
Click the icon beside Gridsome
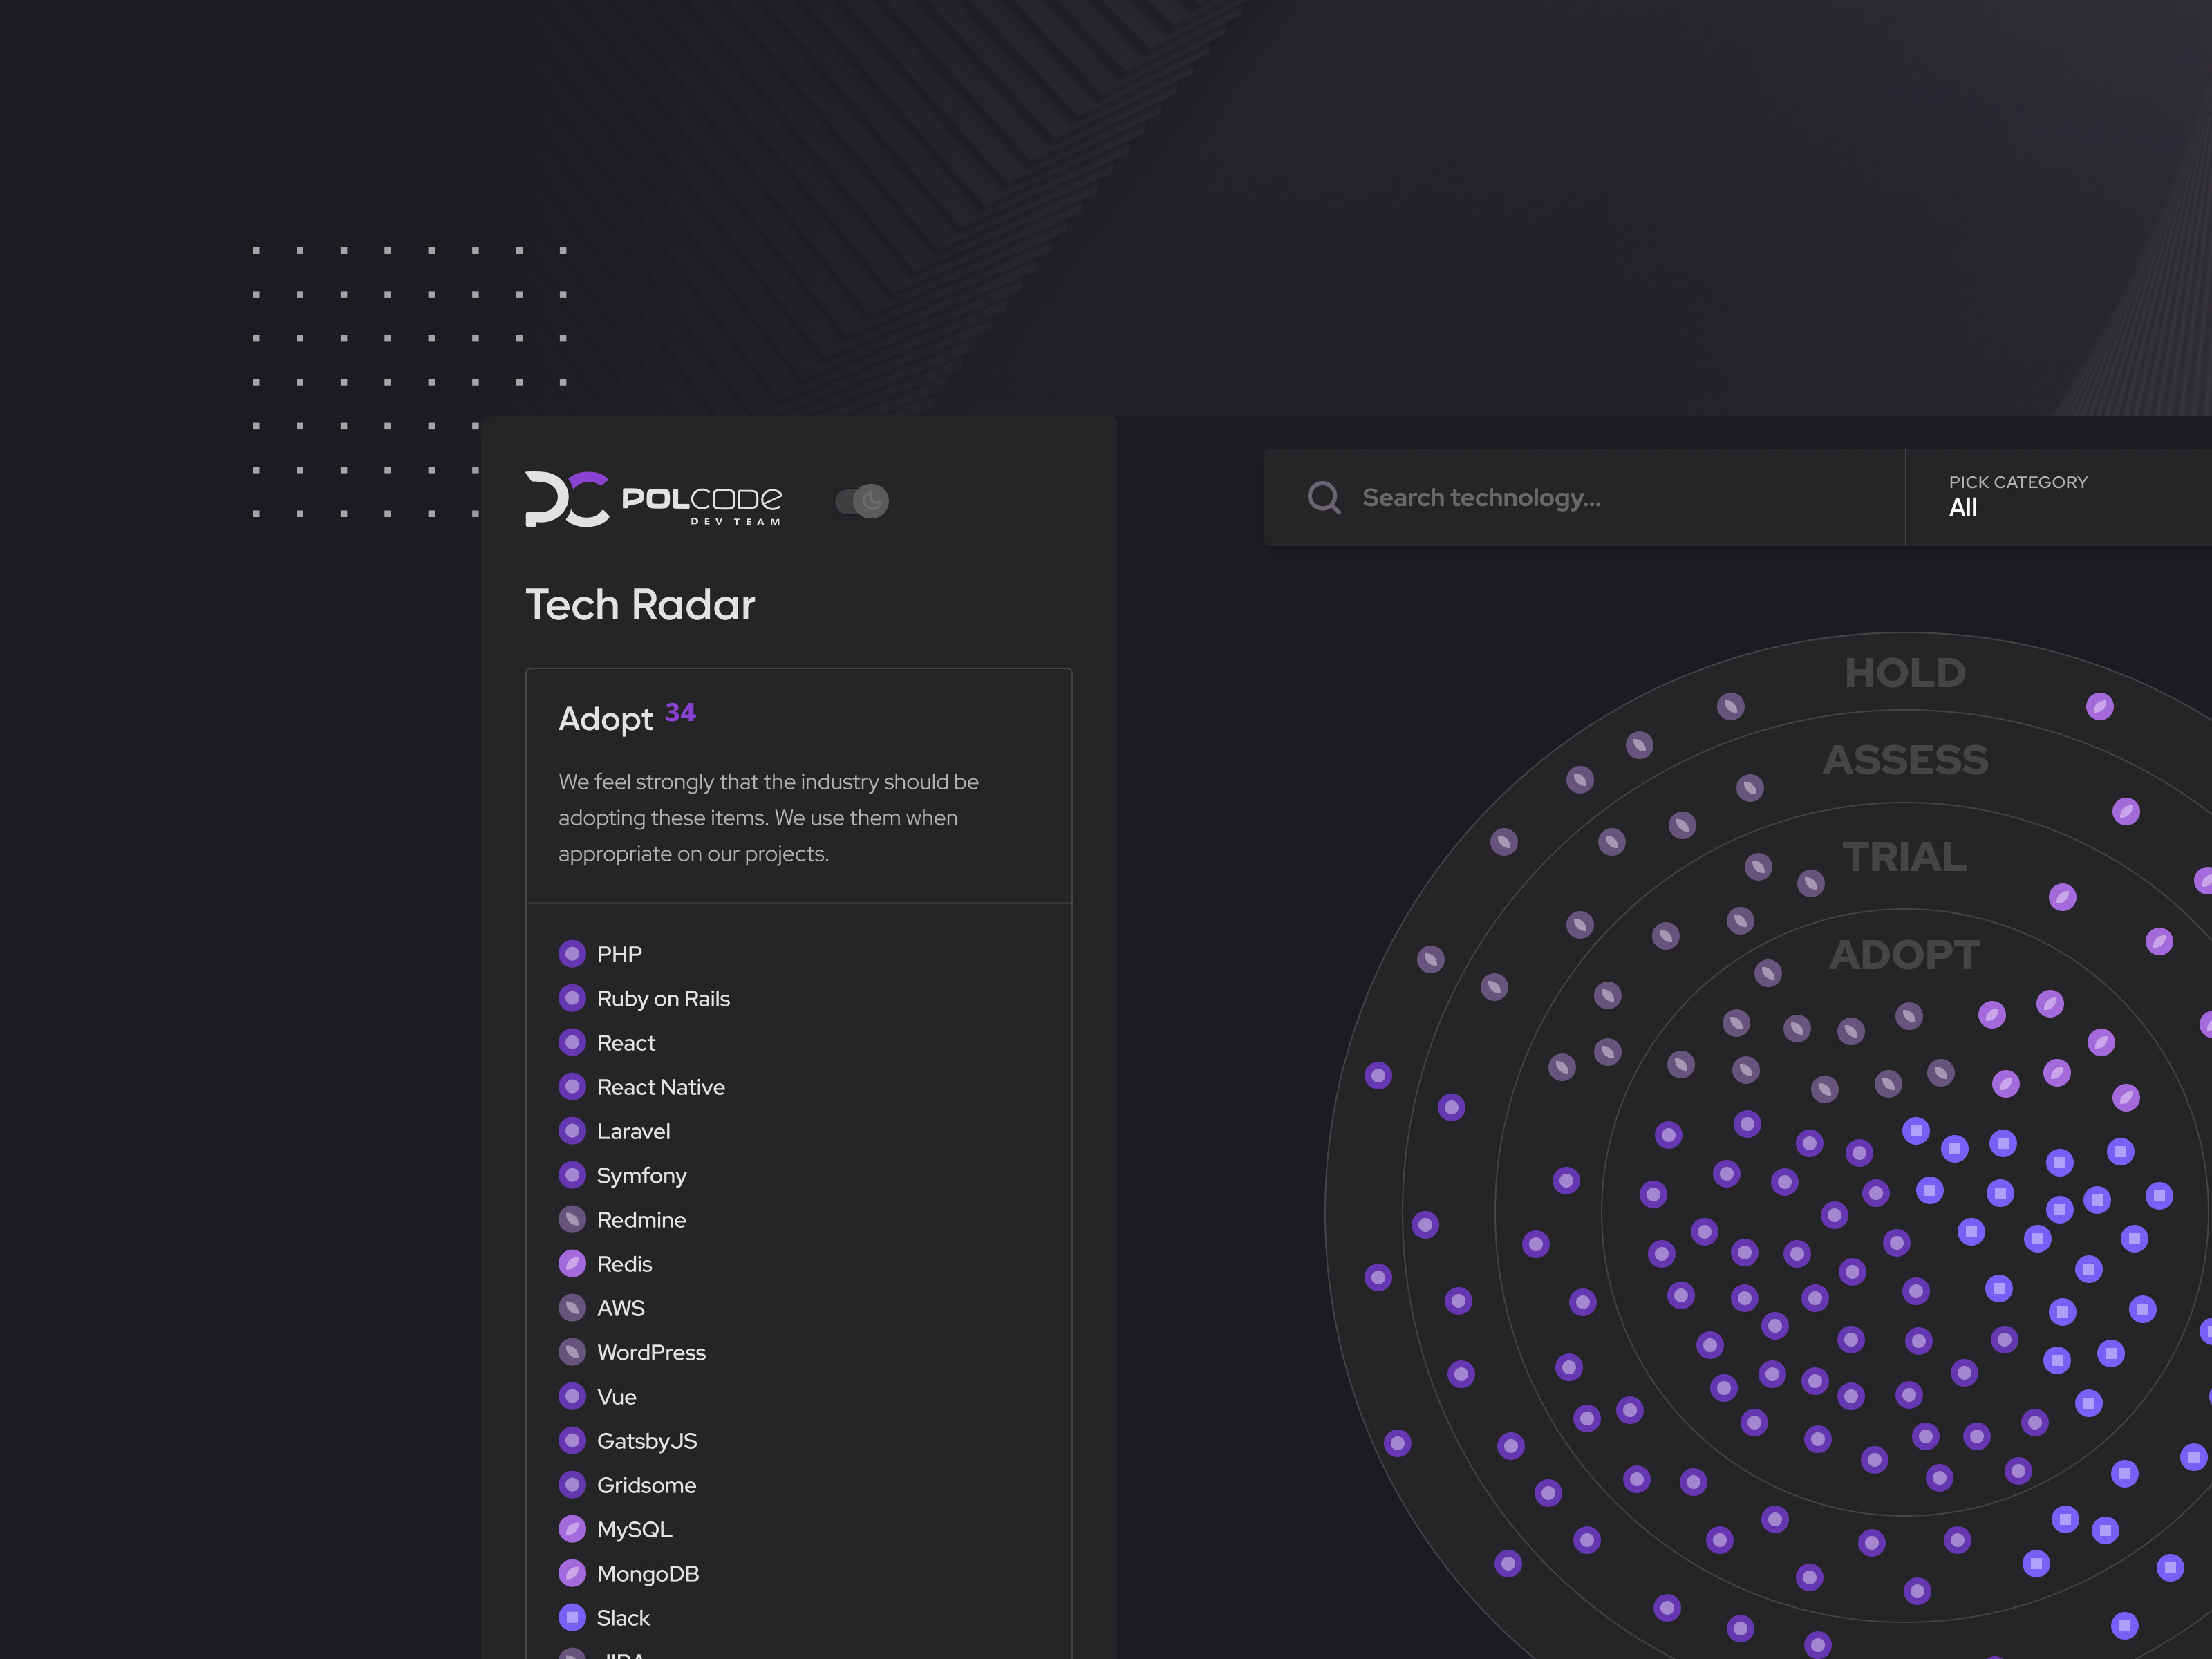click(x=572, y=1485)
